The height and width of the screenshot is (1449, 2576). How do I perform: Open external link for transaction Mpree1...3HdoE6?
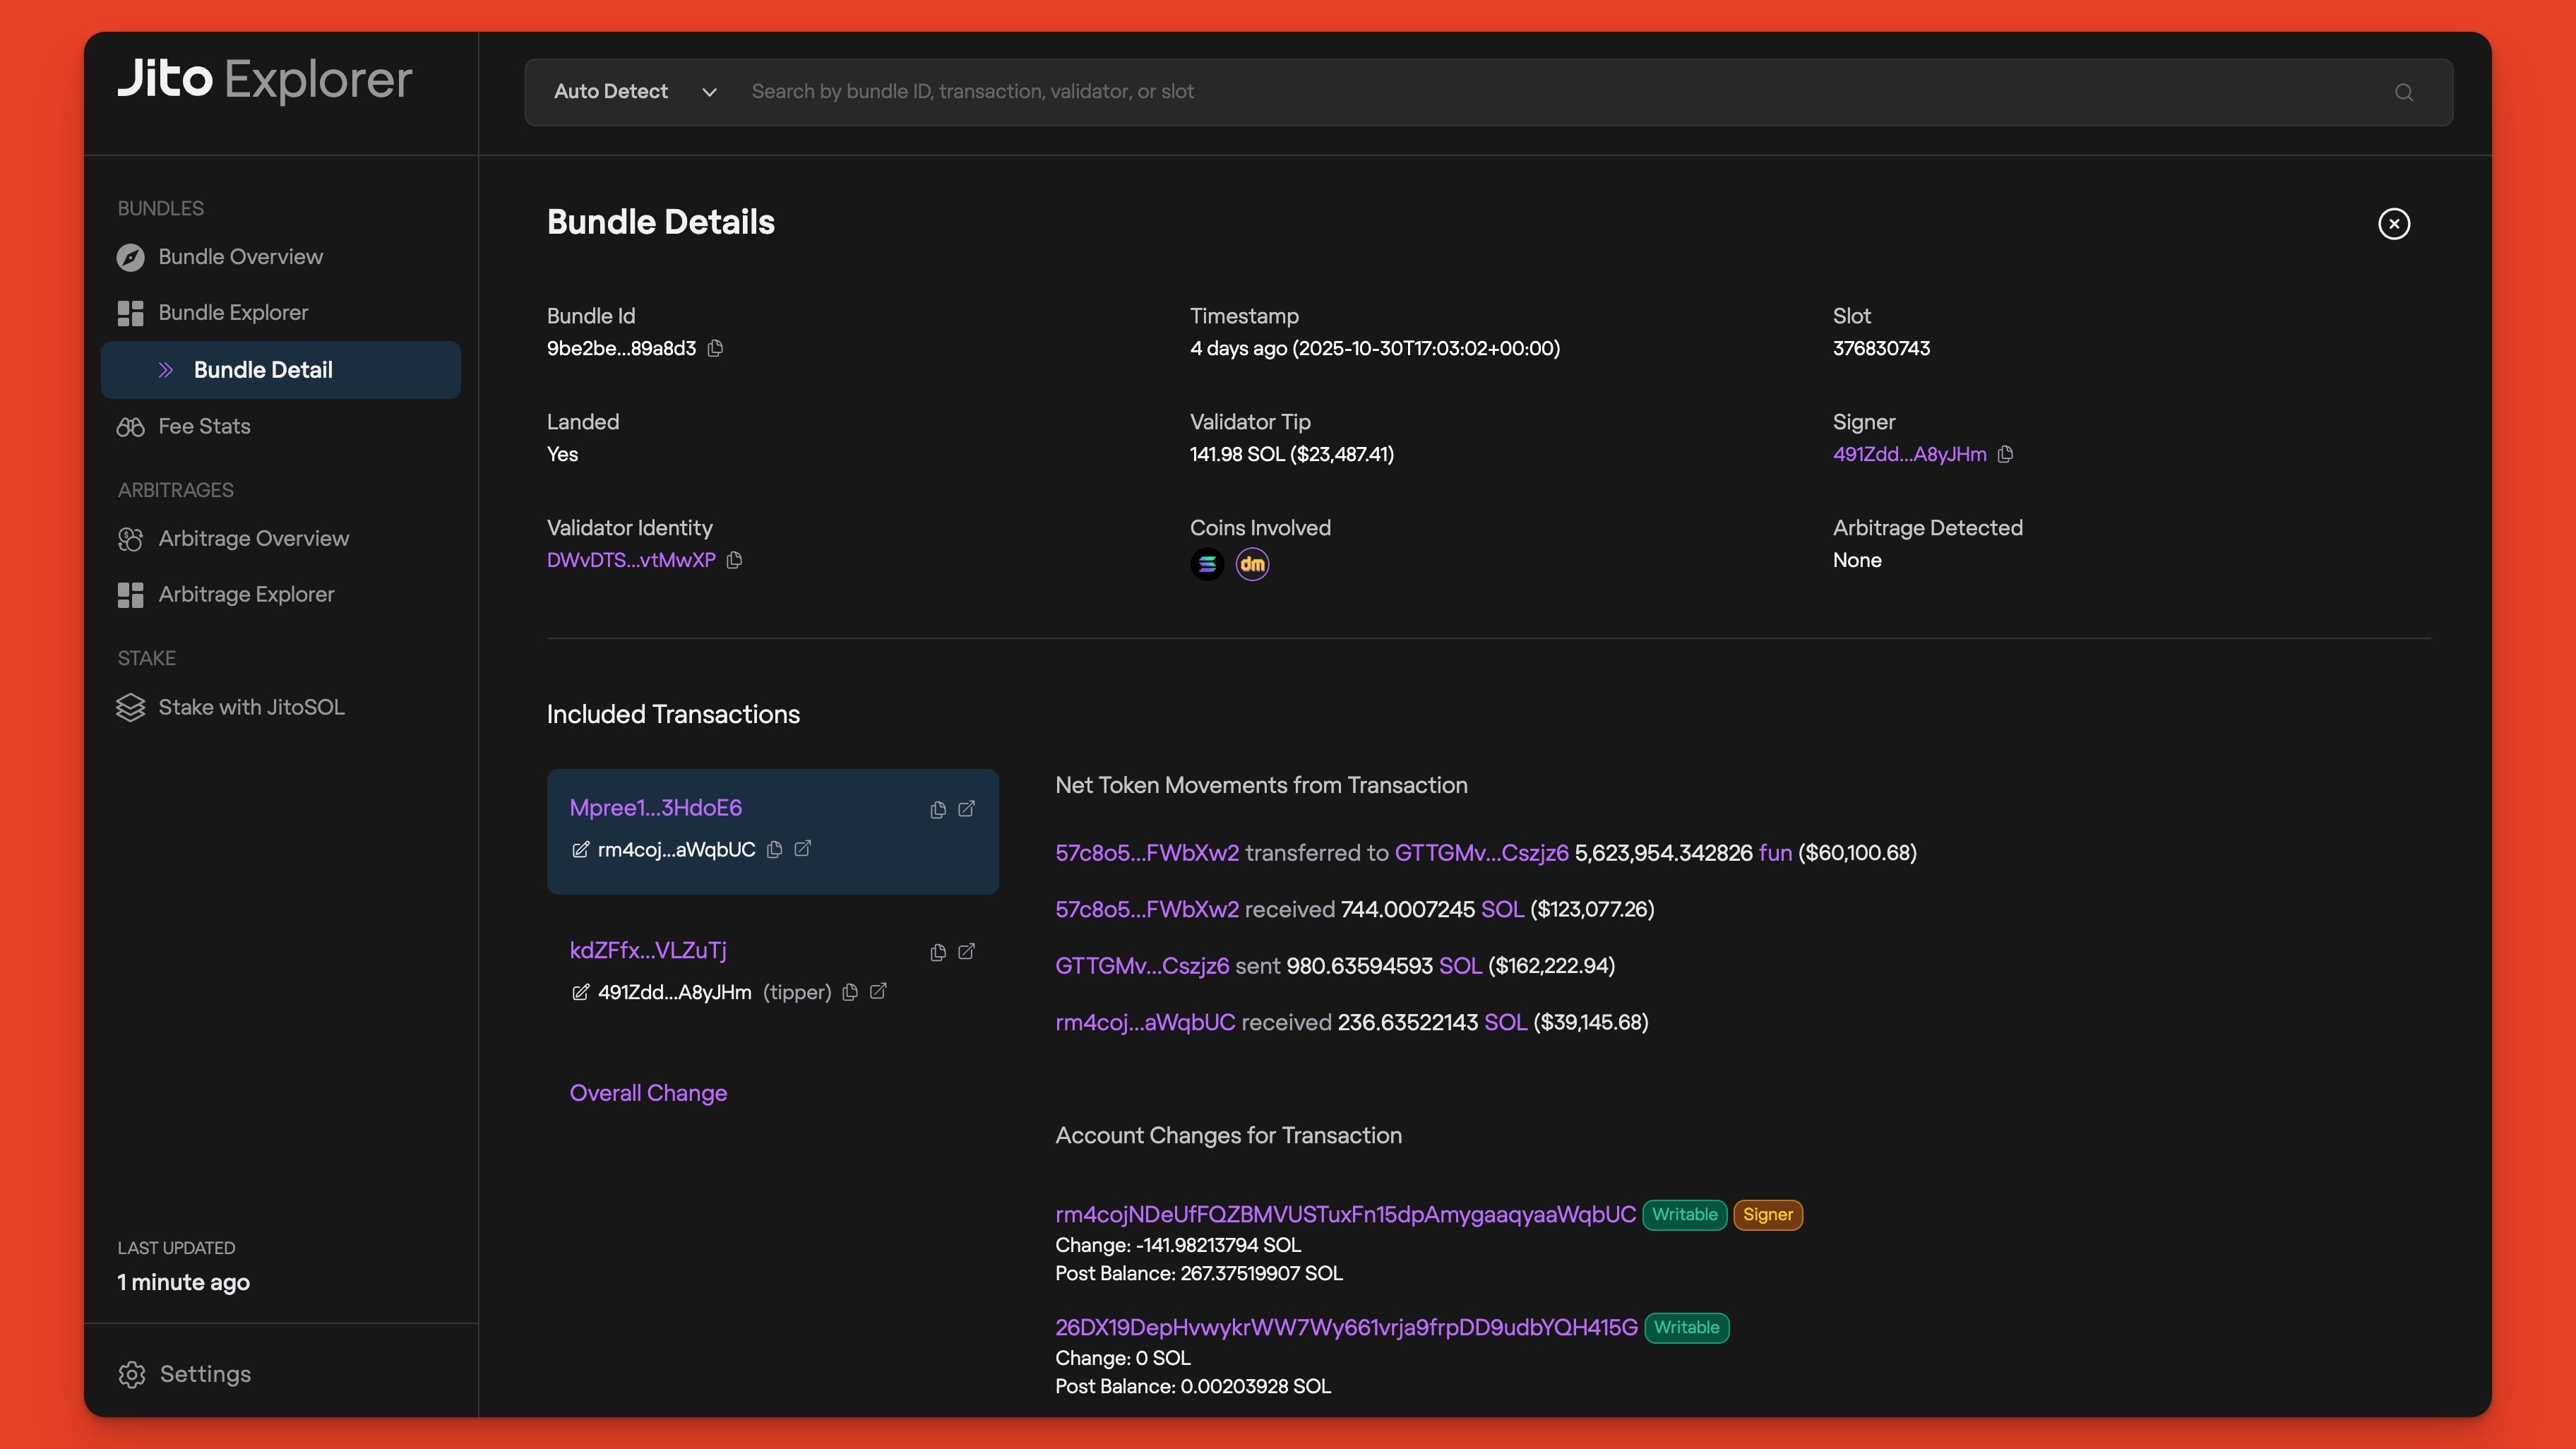tap(965, 809)
